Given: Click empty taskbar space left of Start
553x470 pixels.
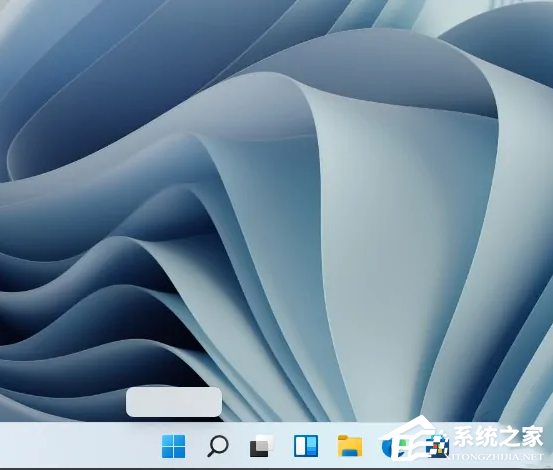Looking at the screenshot, I should [78, 445].
